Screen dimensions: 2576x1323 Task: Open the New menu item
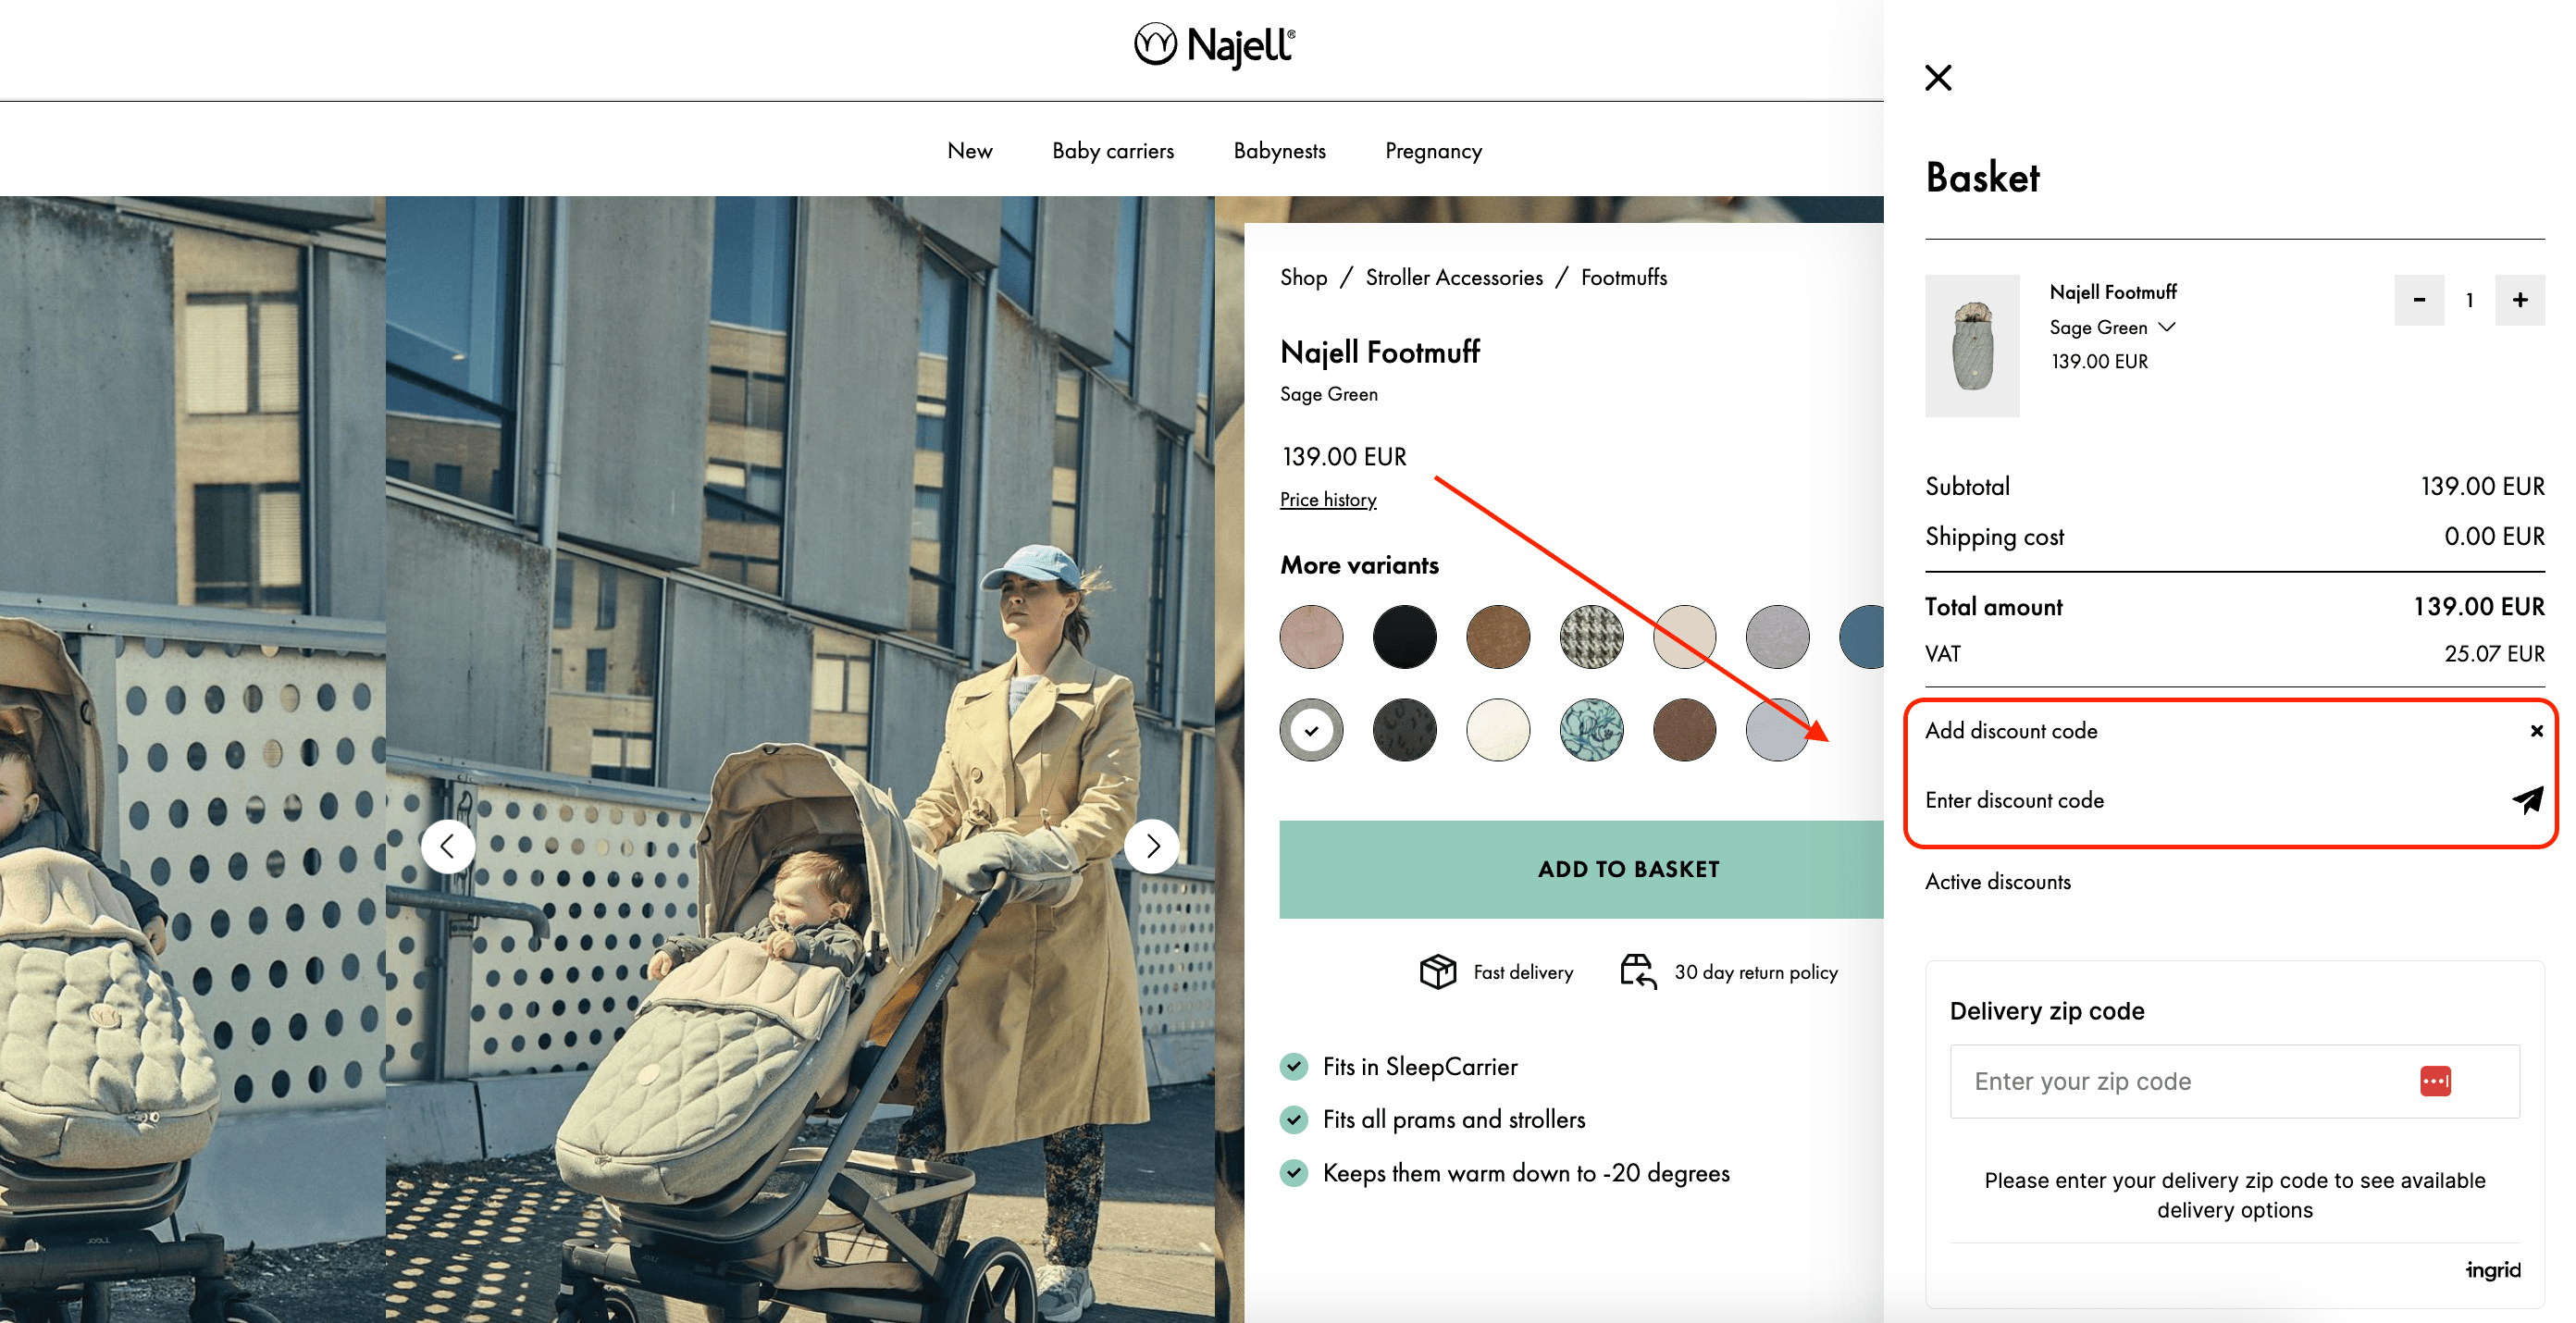(969, 151)
